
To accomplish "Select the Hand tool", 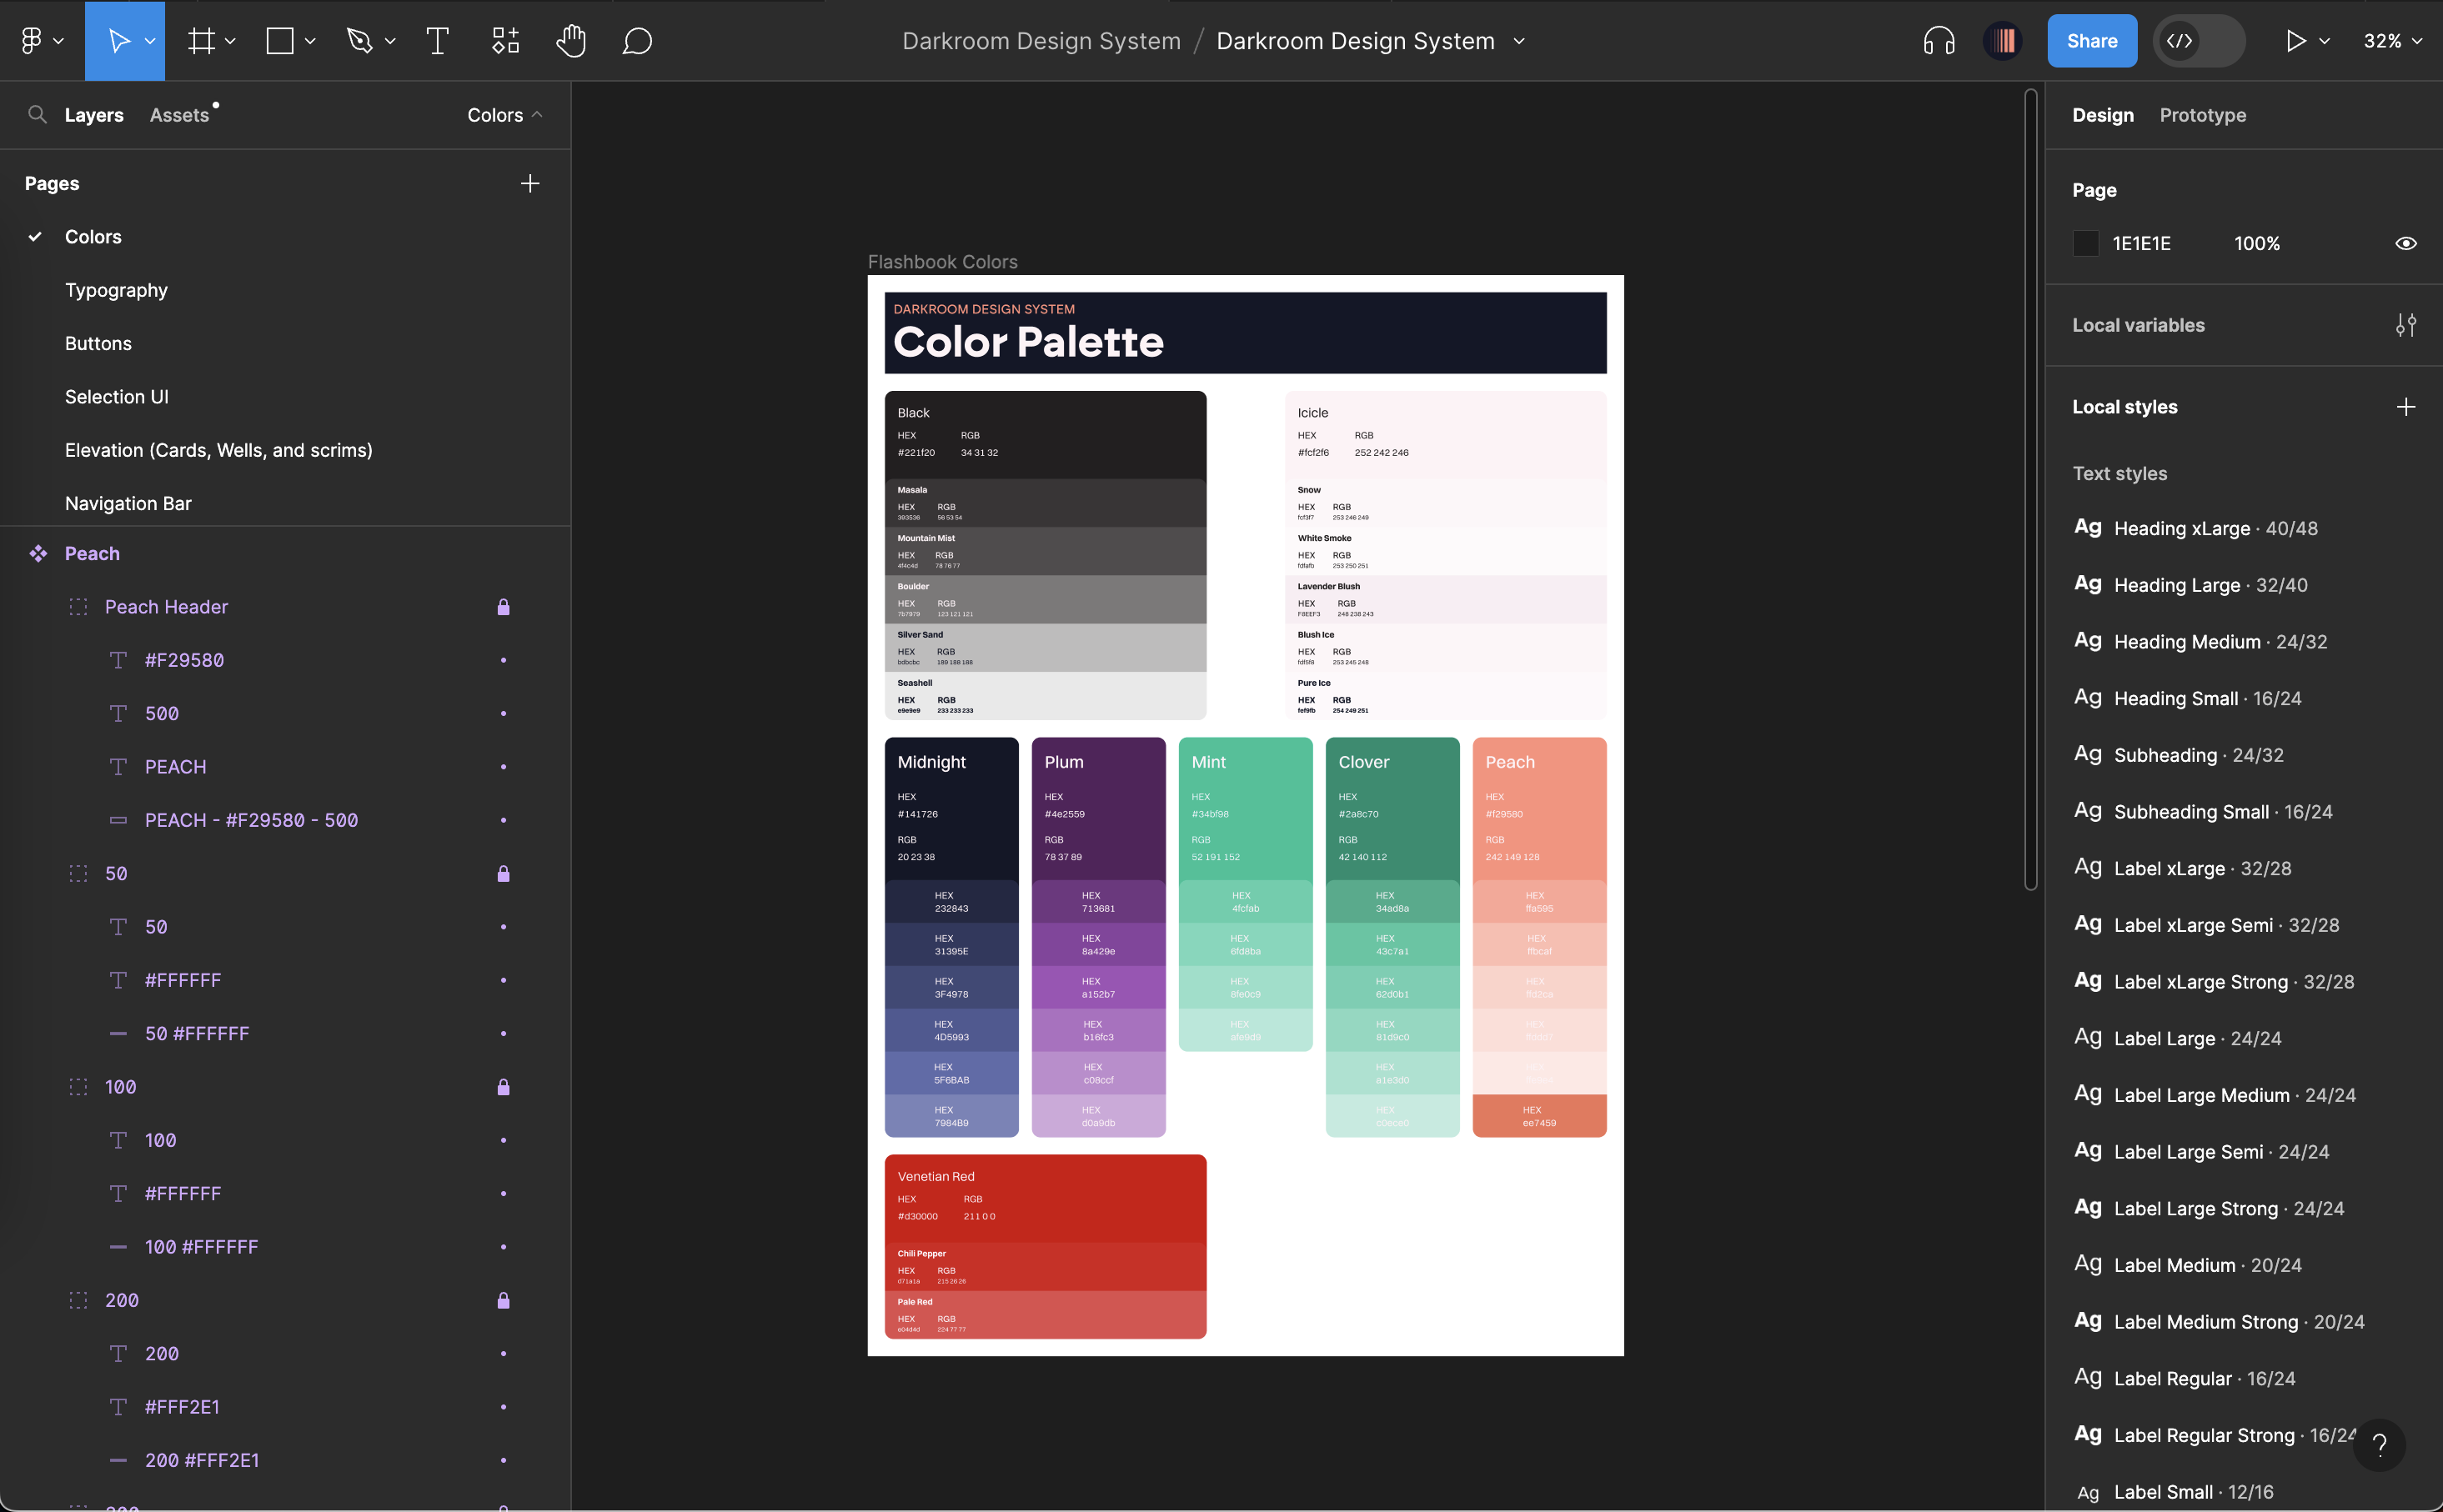I will [x=571, y=41].
